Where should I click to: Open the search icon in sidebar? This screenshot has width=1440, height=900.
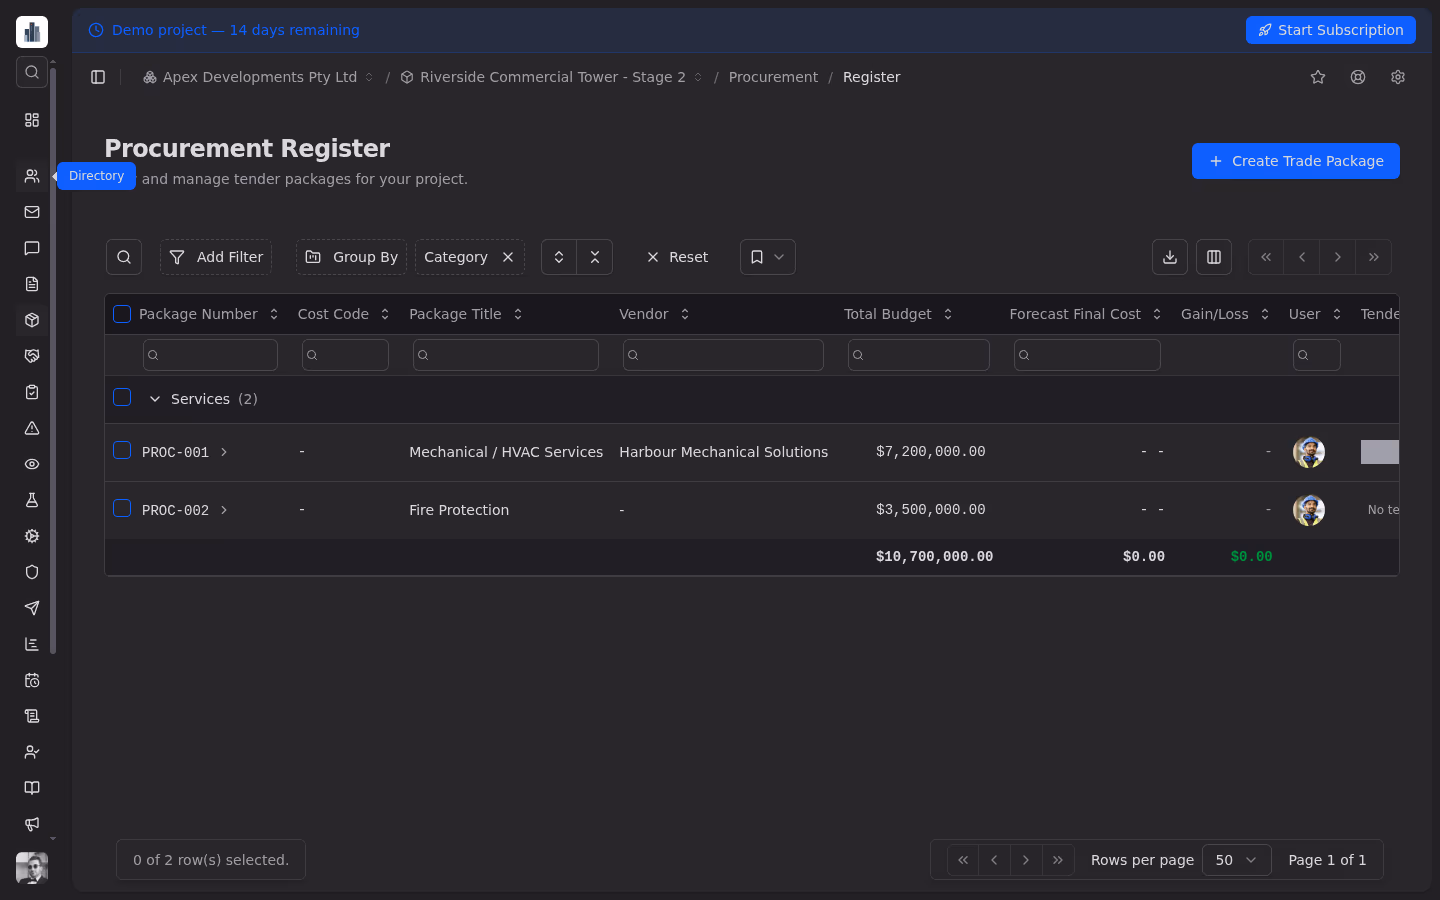click(x=31, y=72)
